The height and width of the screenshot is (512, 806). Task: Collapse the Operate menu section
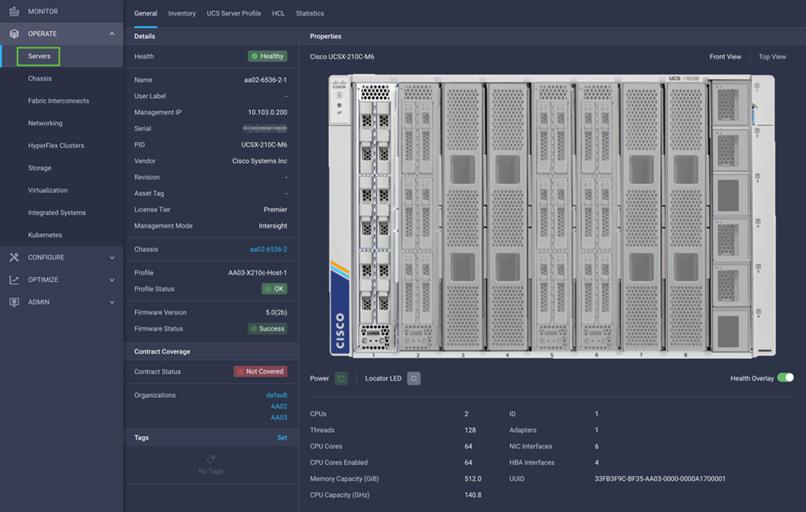tap(112, 34)
